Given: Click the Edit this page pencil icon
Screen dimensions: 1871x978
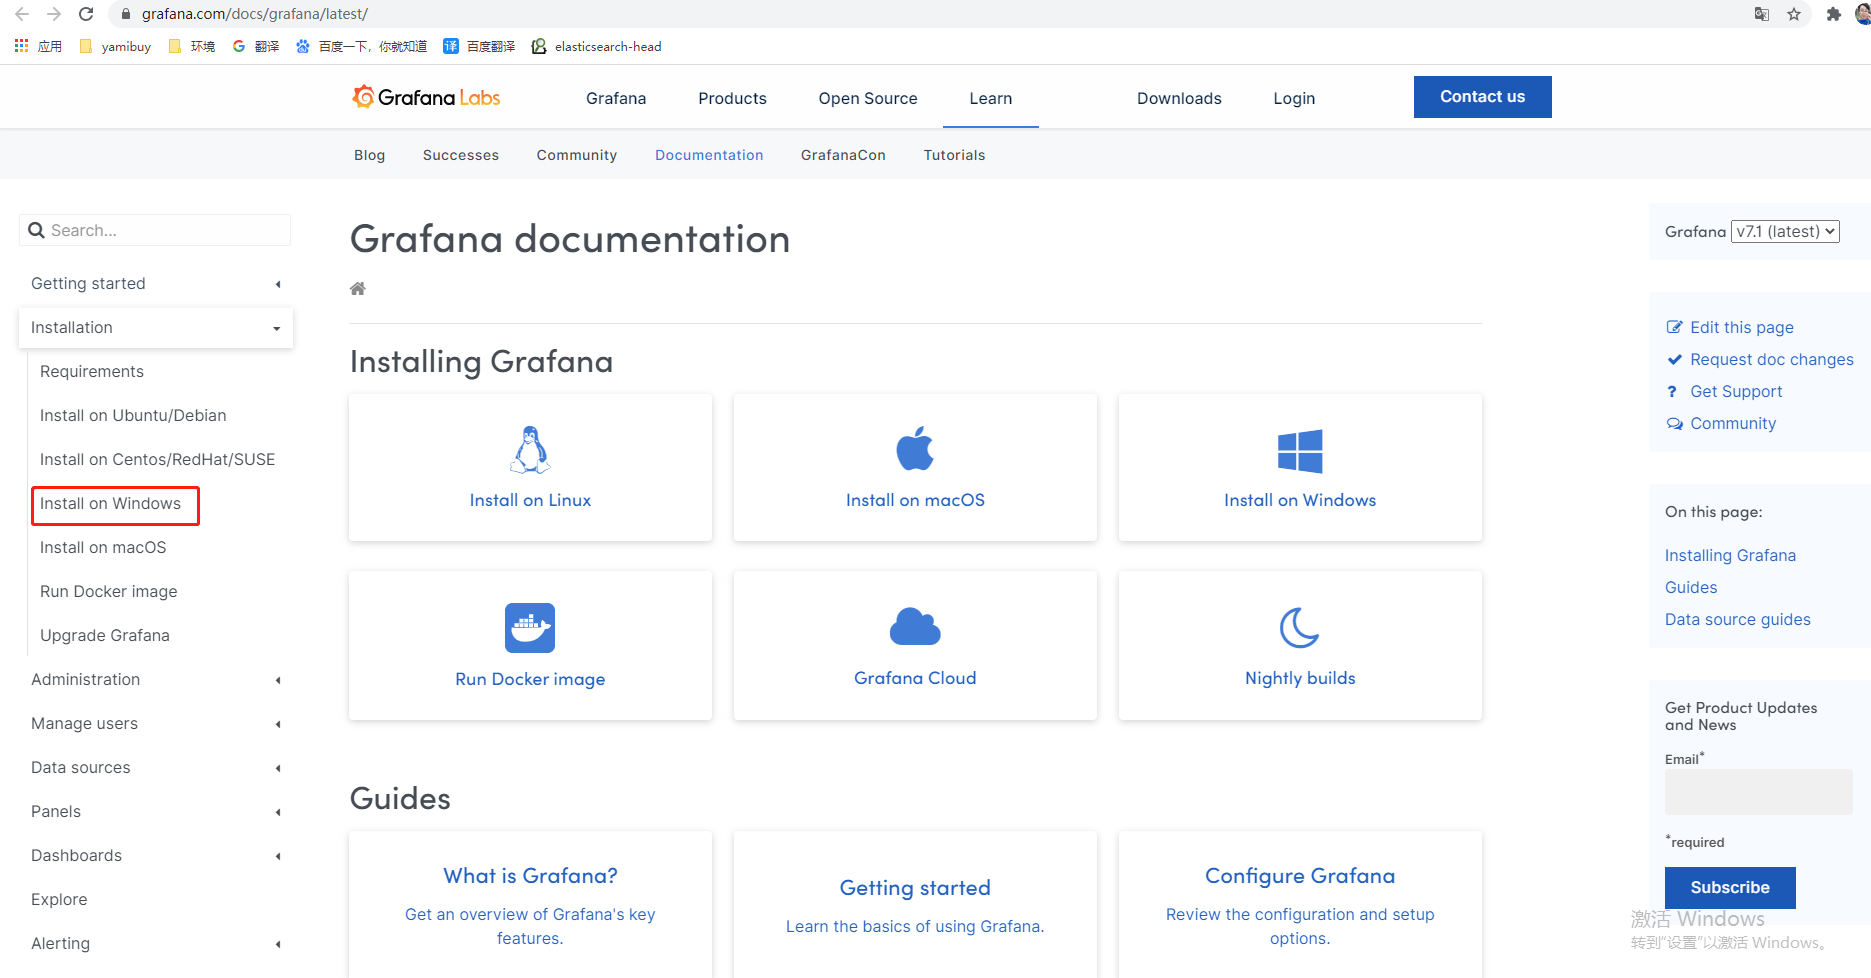Looking at the screenshot, I should click(x=1675, y=327).
